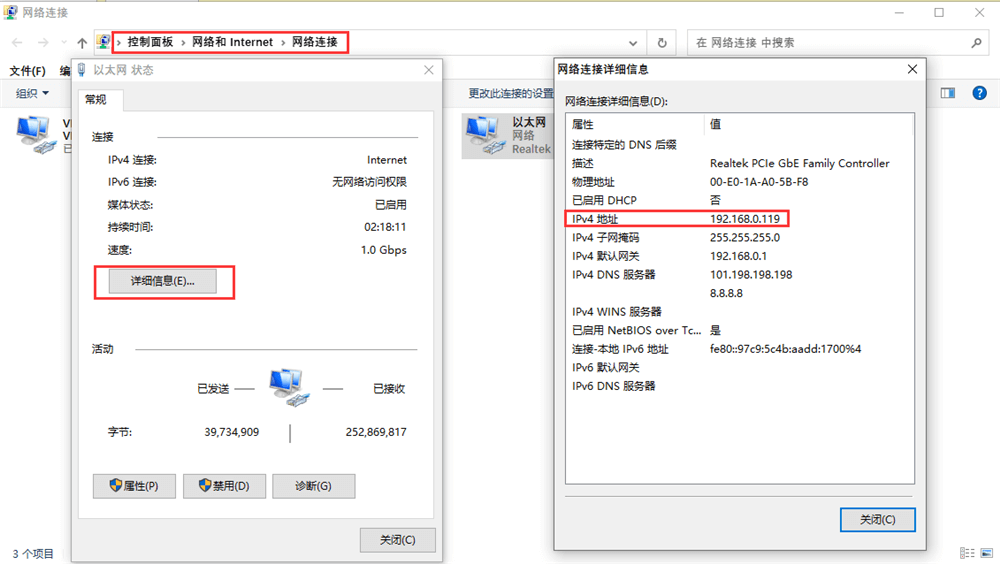Close the network connection details dialog with X

912,69
